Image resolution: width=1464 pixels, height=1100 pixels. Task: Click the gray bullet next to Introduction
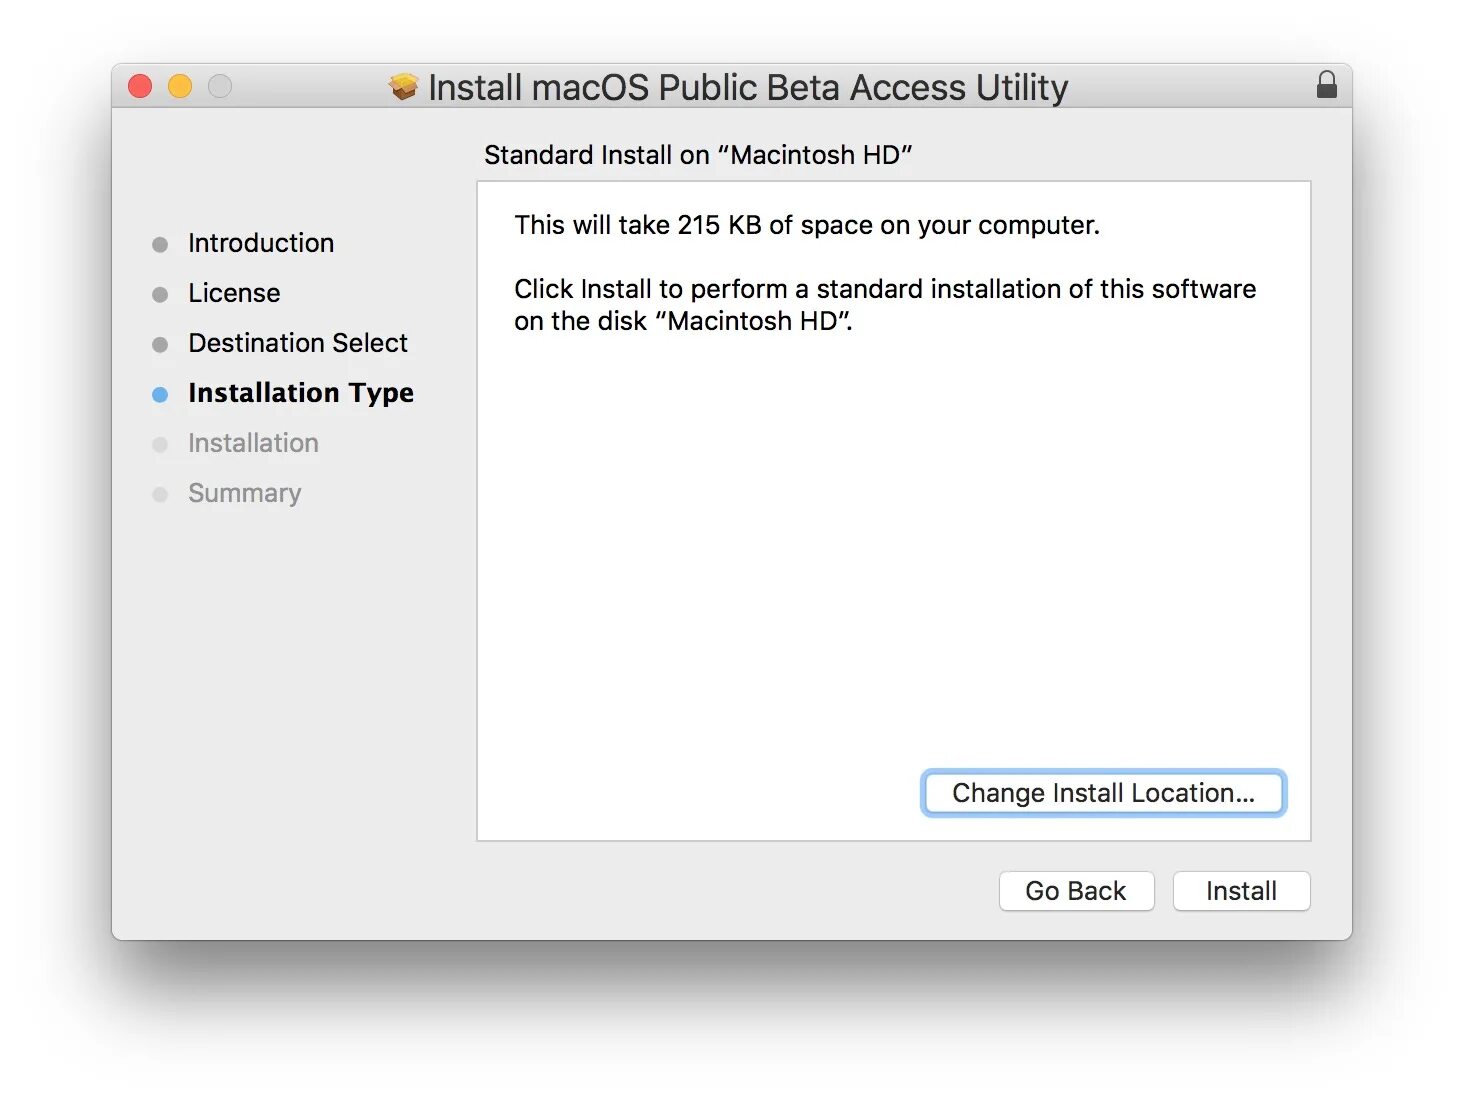click(x=160, y=245)
